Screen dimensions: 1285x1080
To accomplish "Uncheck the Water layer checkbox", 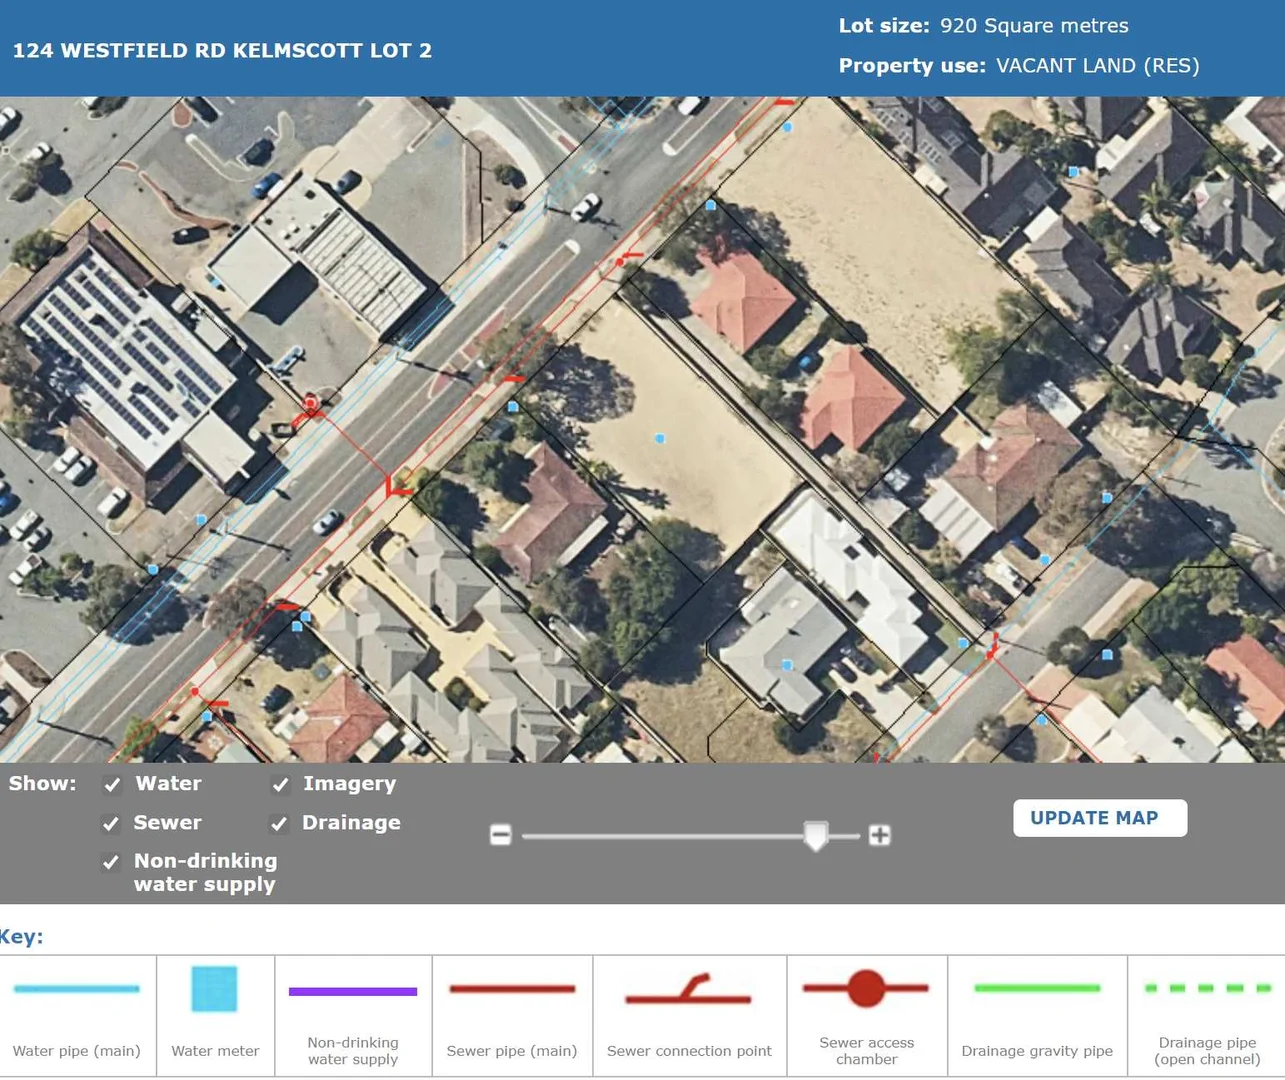I will [112, 785].
